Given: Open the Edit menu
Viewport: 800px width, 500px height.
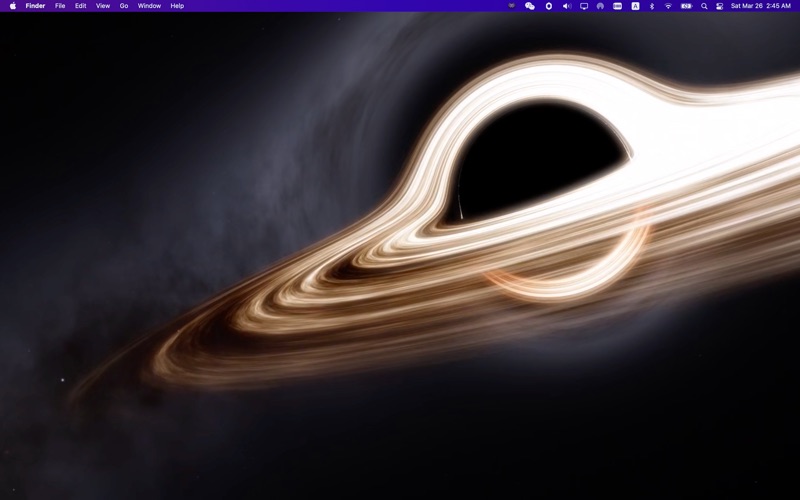Looking at the screenshot, I should (x=80, y=6).
